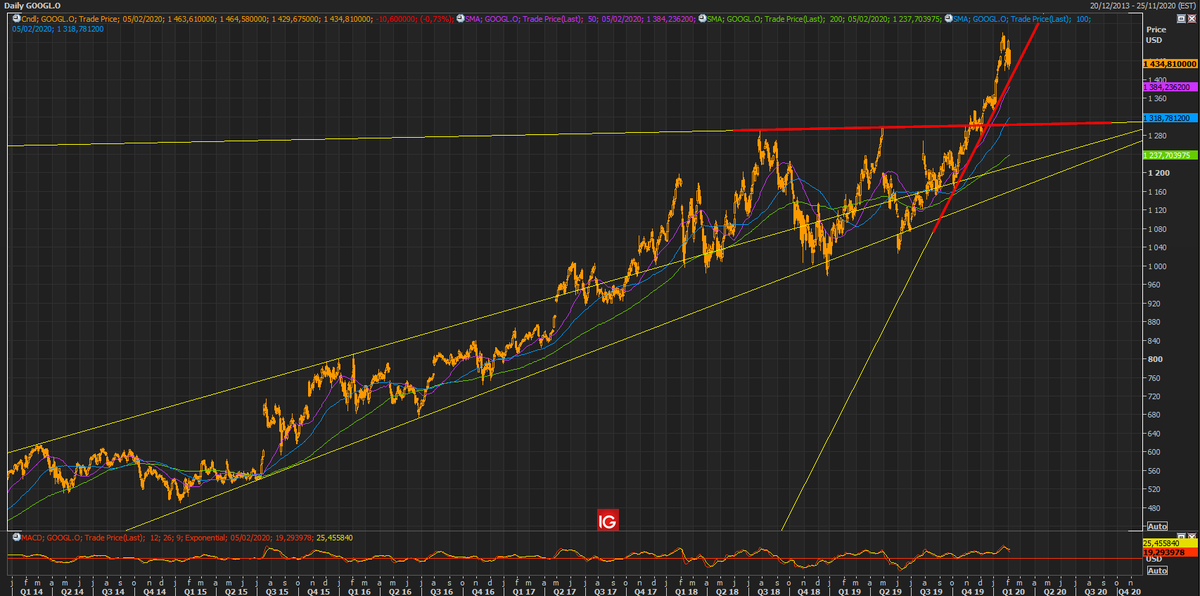Click the Q3 15 time axis label
Viewport: 1200px width, 596px height.
click(277, 591)
